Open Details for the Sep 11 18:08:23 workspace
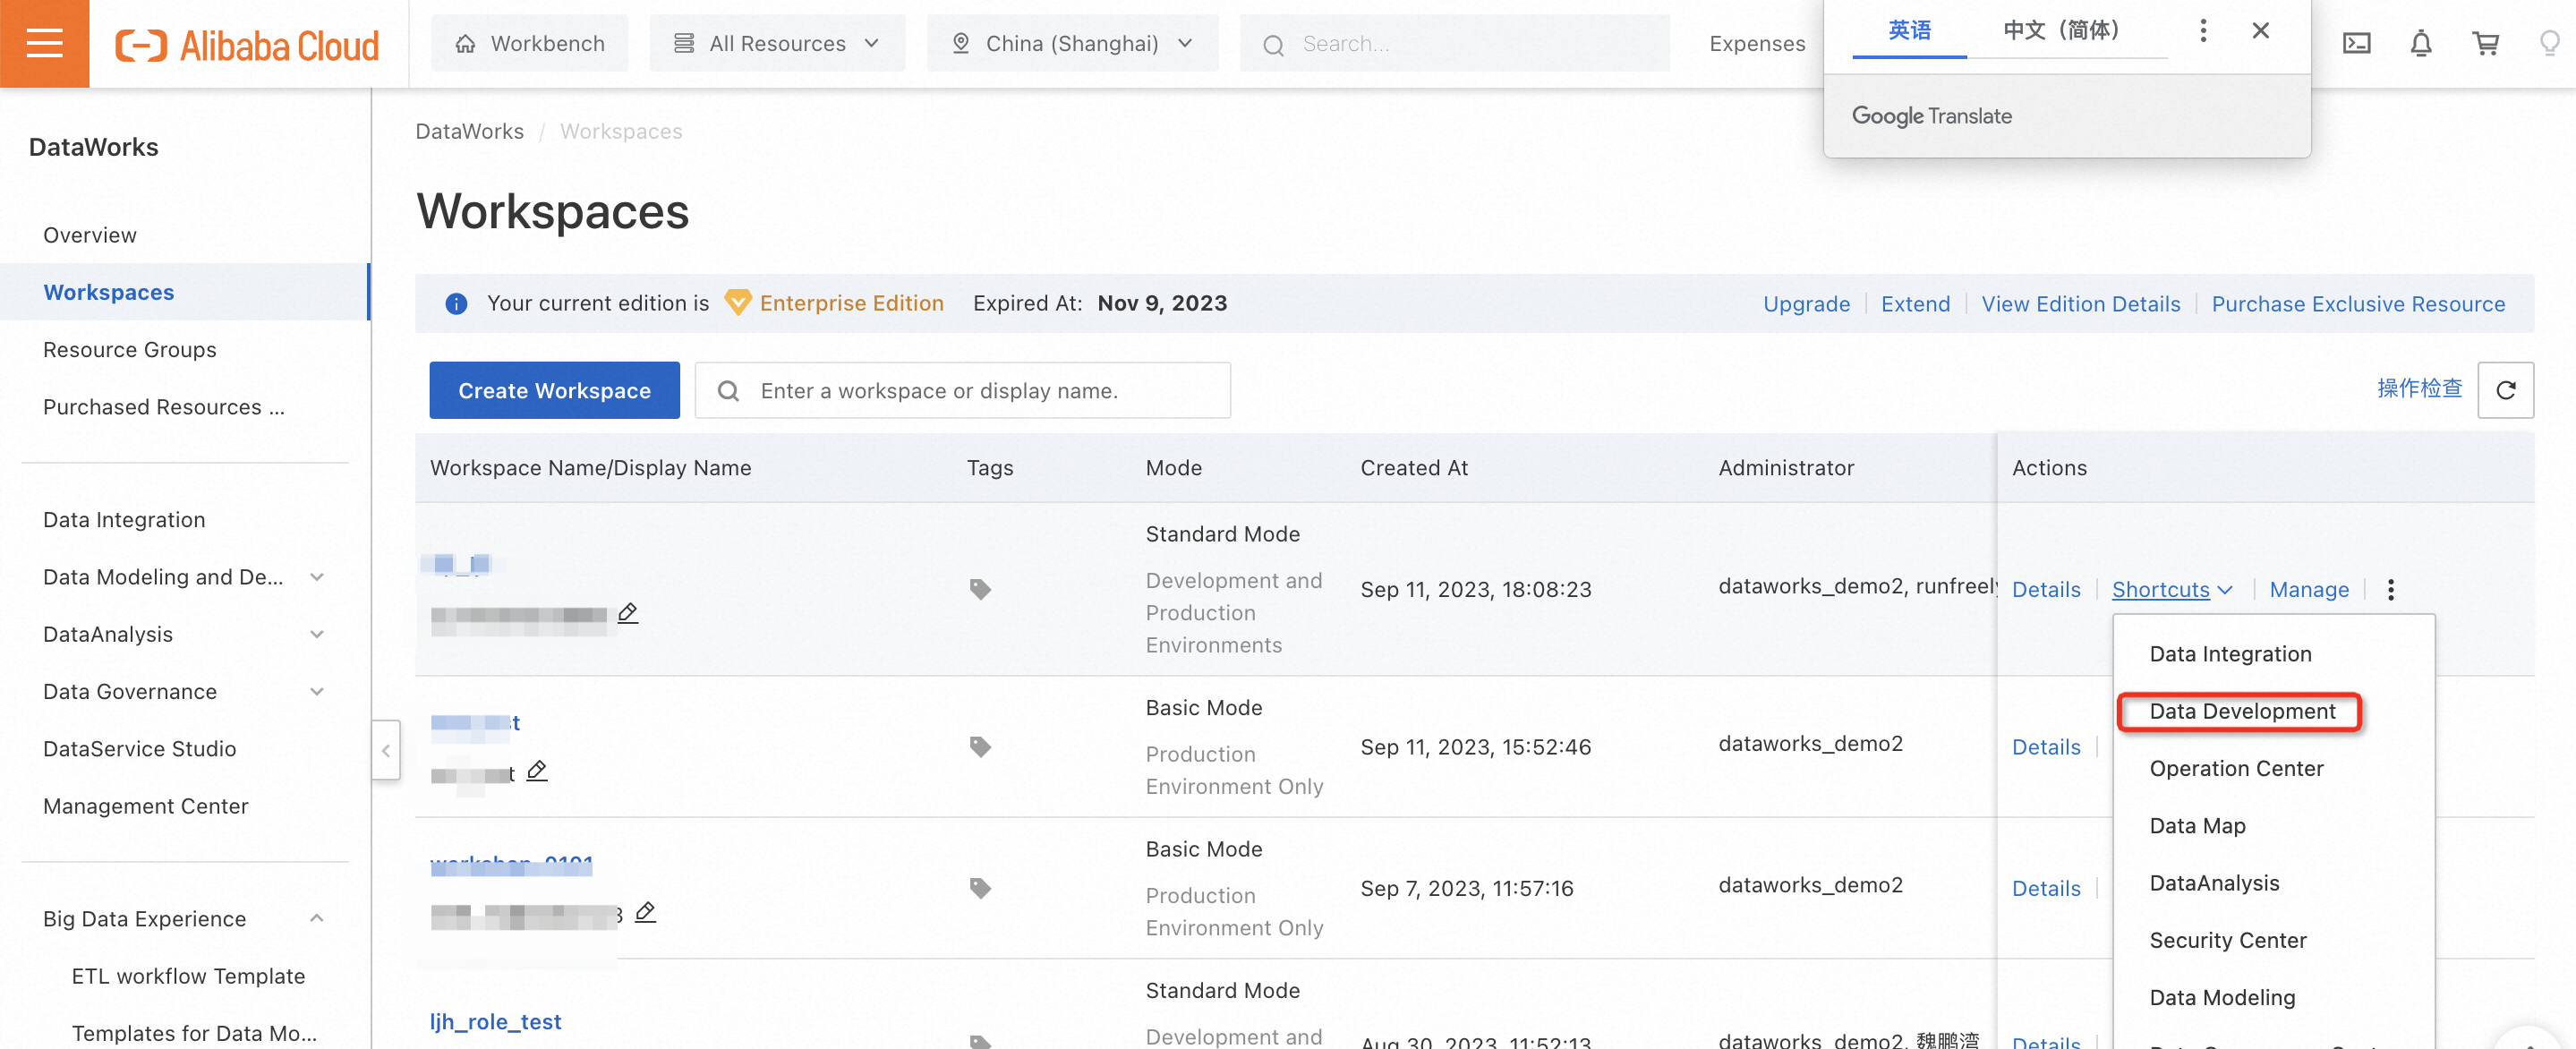The image size is (2576, 1049). pos(2045,590)
